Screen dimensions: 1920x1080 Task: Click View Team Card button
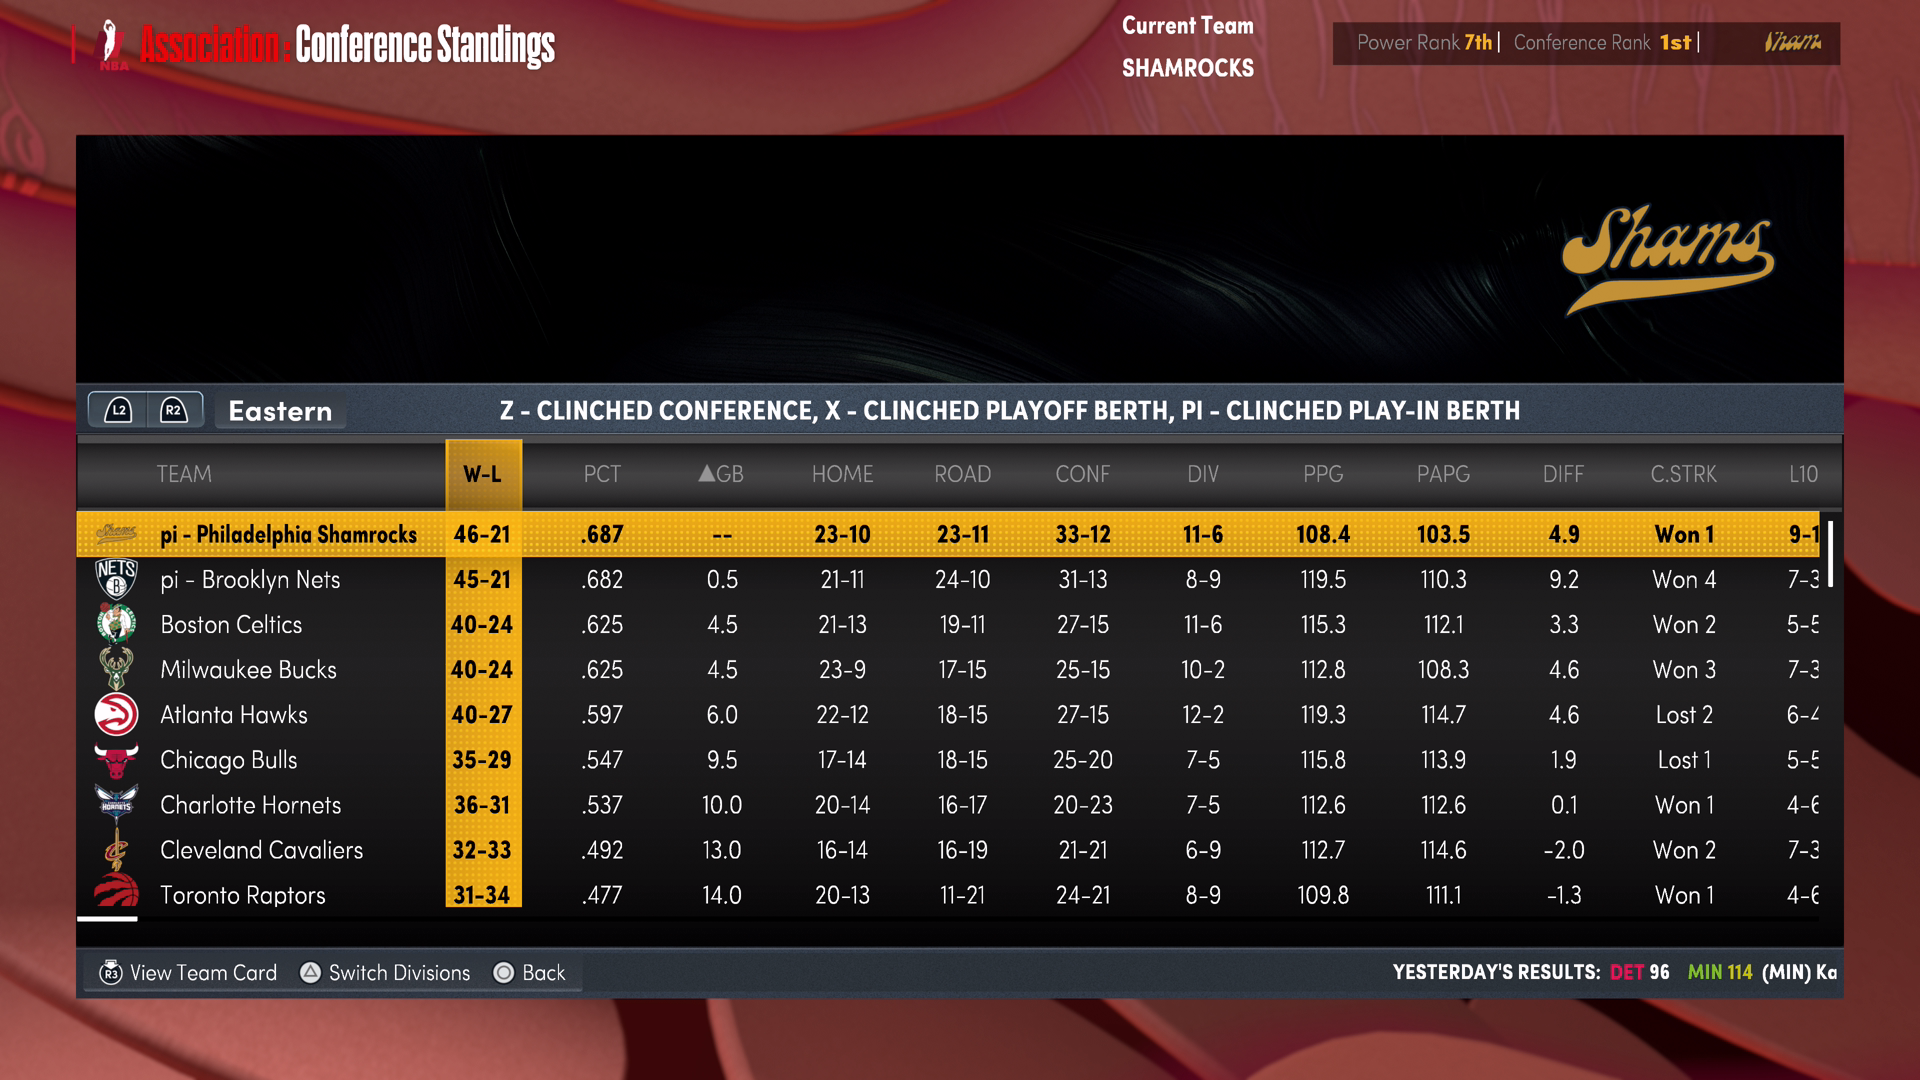coord(188,973)
